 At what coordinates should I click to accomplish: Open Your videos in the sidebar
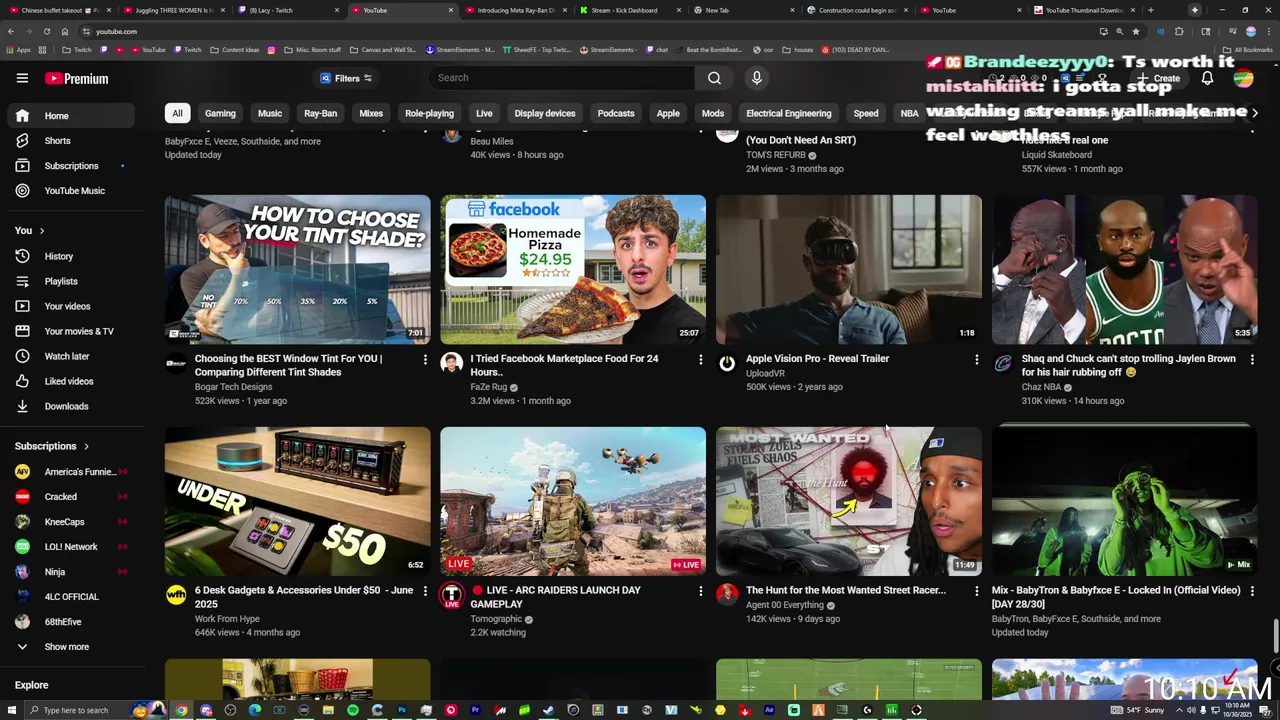(68, 306)
